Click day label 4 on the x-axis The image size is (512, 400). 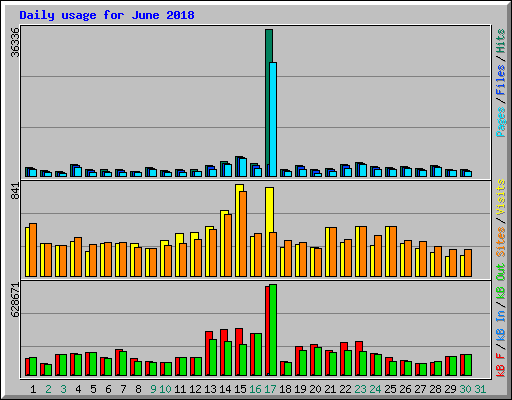78,389
